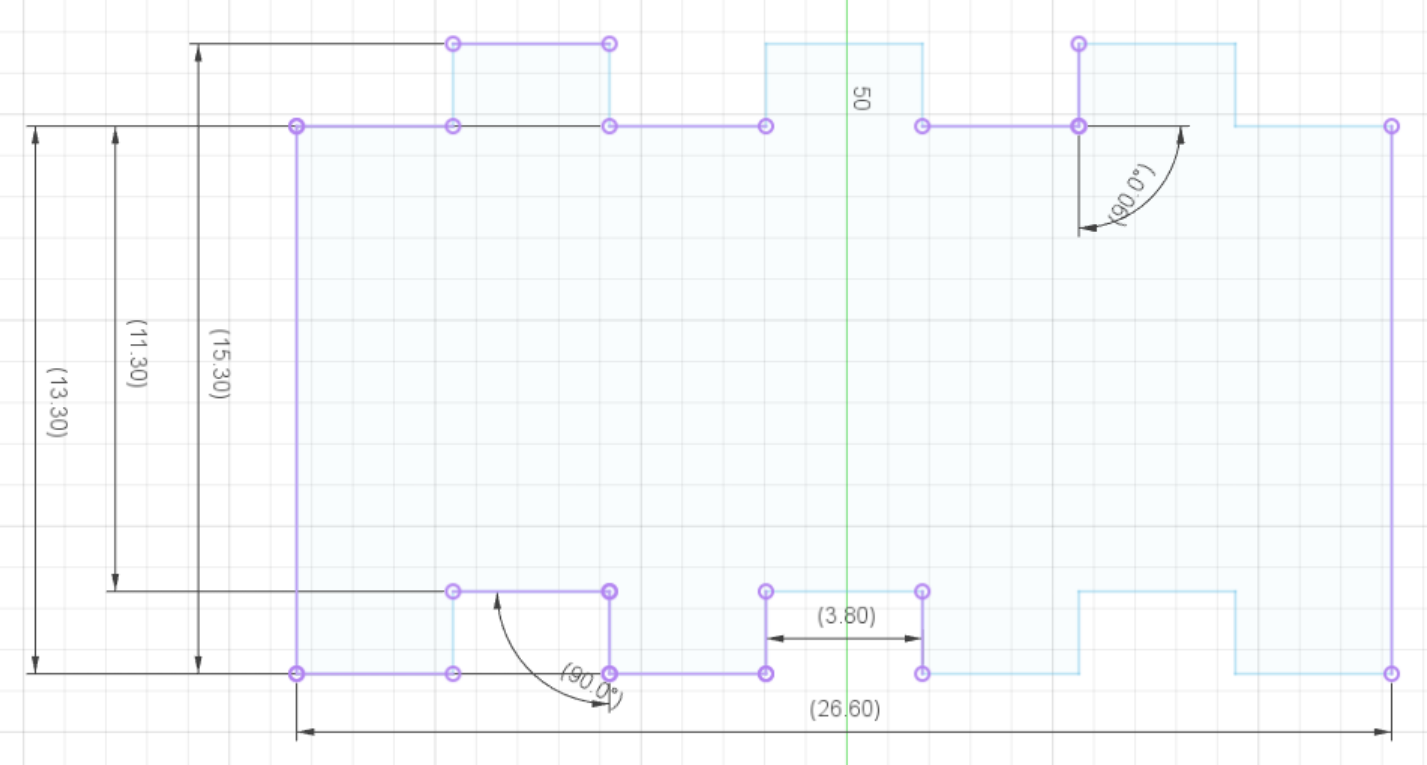1427x765 pixels.
Task: Select sketch point at profile's bottom-left corner
Action: [296, 674]
